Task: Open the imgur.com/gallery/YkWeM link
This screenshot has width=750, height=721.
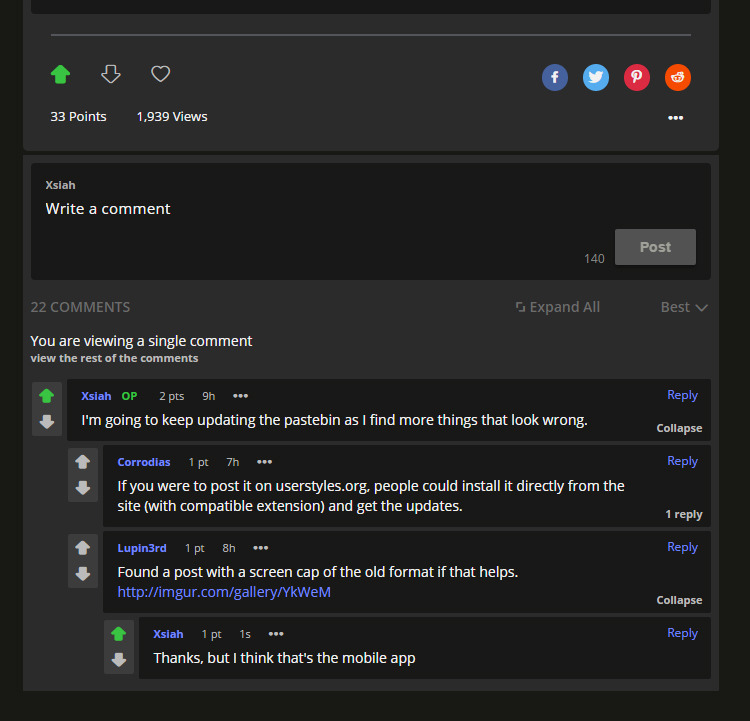Action: [x=224, y=592]
